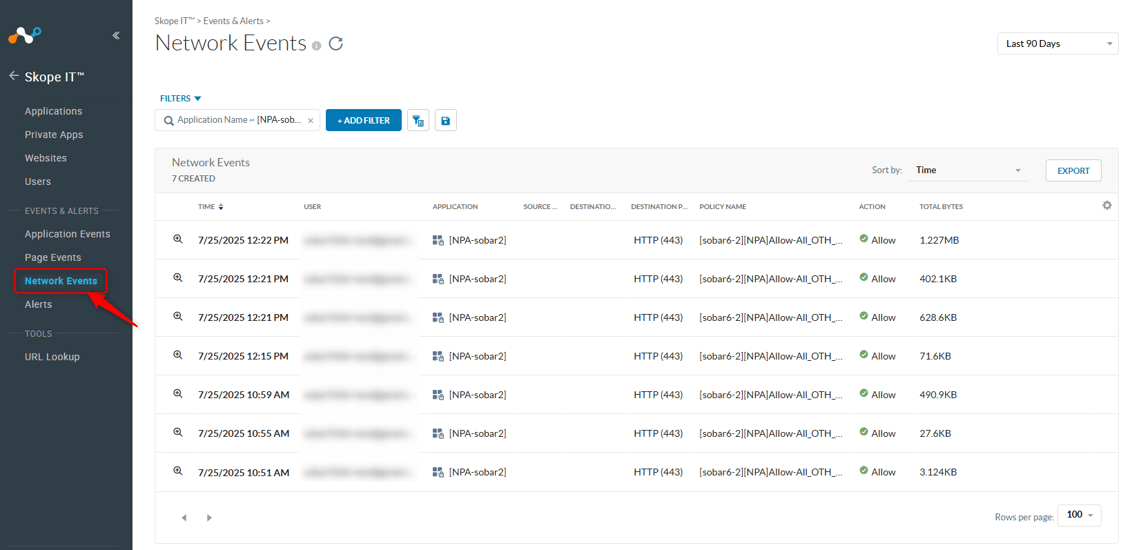Open the Network Events info icon
The width and height of the screenshot is (1123, 550).
pos(317,46)
